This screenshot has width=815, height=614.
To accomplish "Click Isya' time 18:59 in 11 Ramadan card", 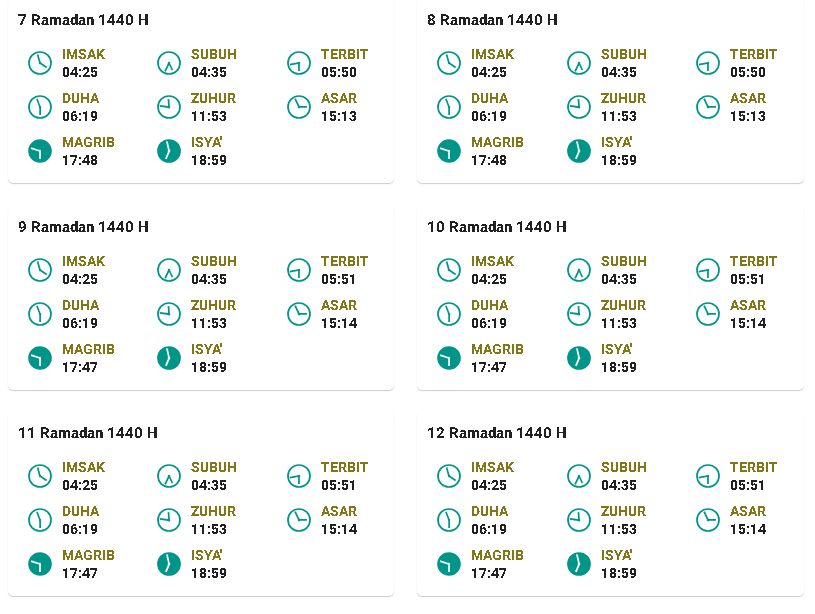I will click(x=209, y=573).
